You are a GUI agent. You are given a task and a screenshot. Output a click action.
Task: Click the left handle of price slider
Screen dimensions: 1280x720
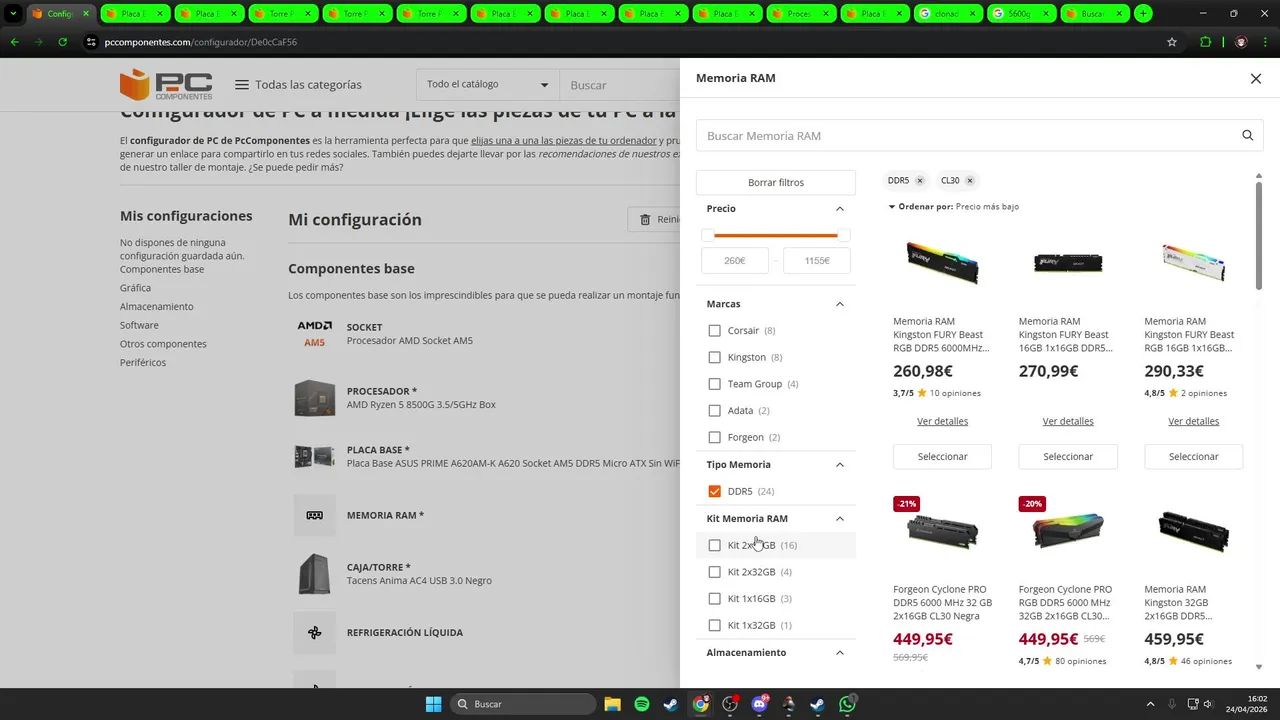click(x=708, y=235)
